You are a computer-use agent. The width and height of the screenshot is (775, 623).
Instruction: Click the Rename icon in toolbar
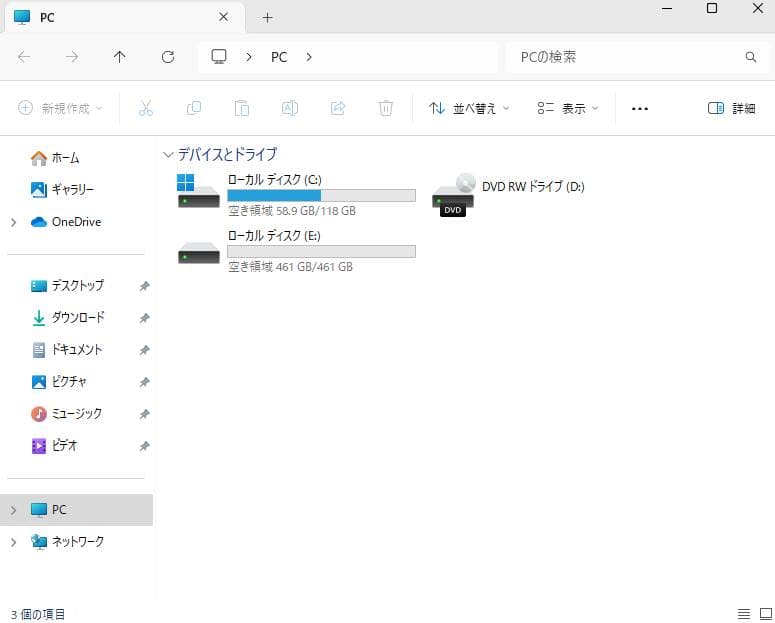point(290,108)
